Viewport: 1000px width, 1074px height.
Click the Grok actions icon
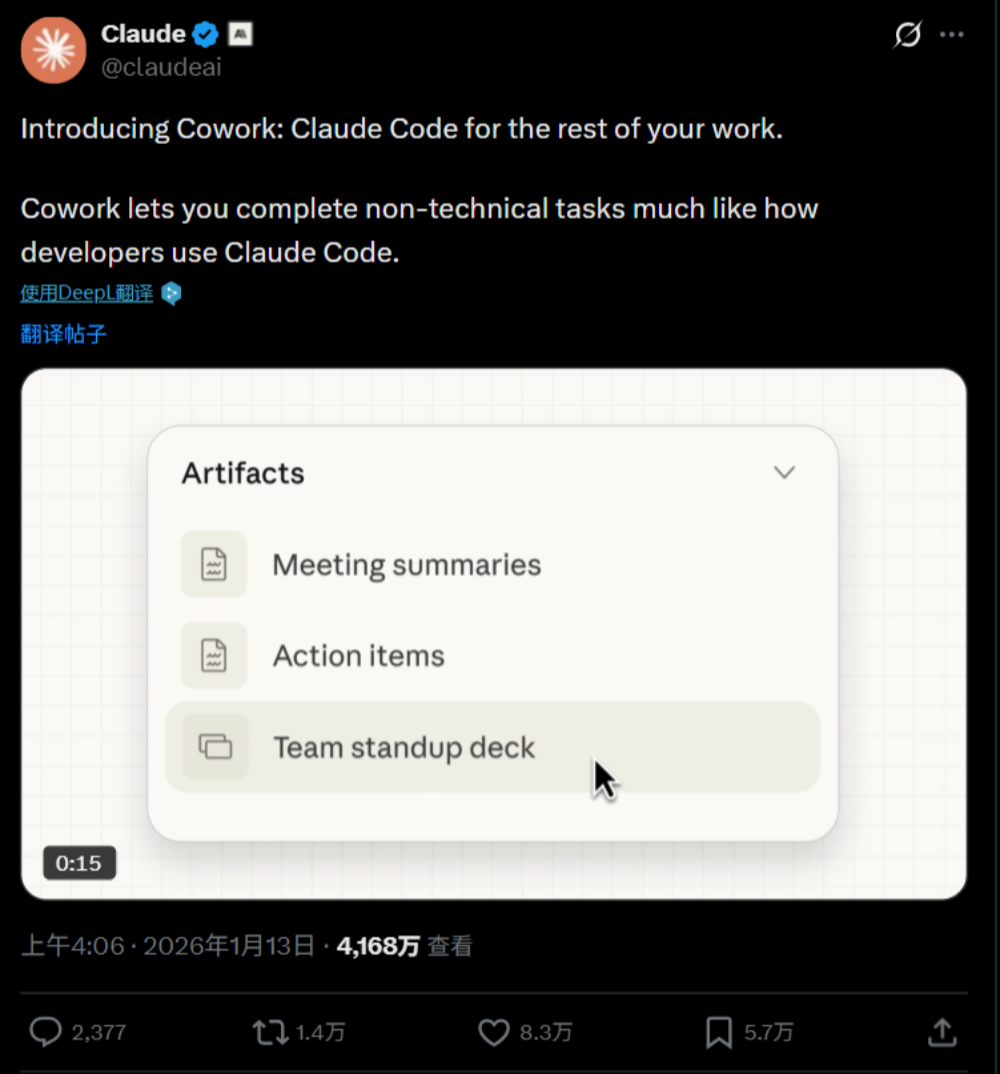point(905,34)
